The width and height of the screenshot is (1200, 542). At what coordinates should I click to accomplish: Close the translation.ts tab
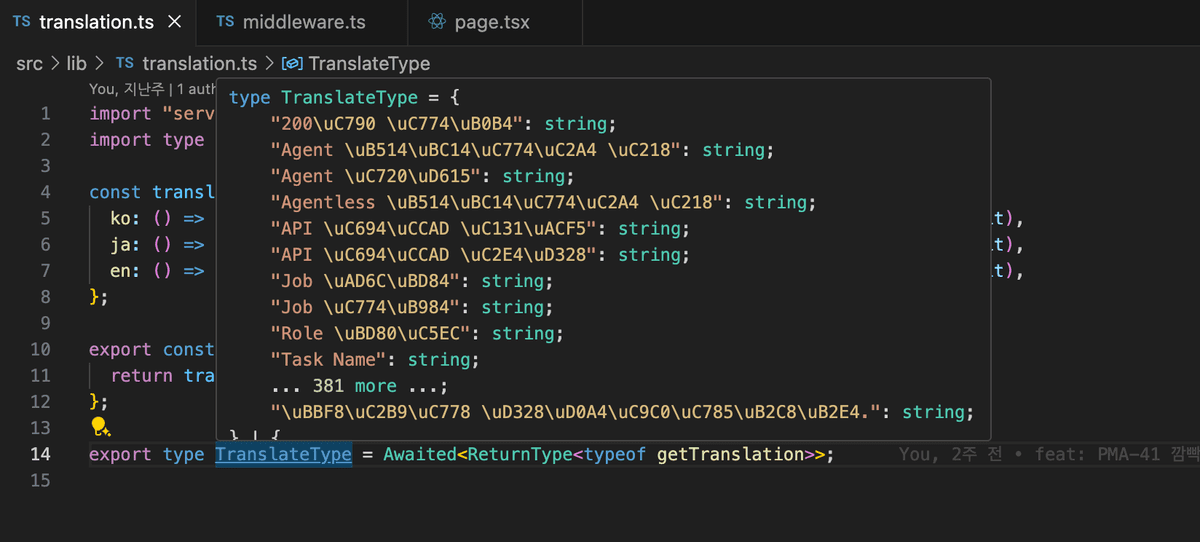174,22
